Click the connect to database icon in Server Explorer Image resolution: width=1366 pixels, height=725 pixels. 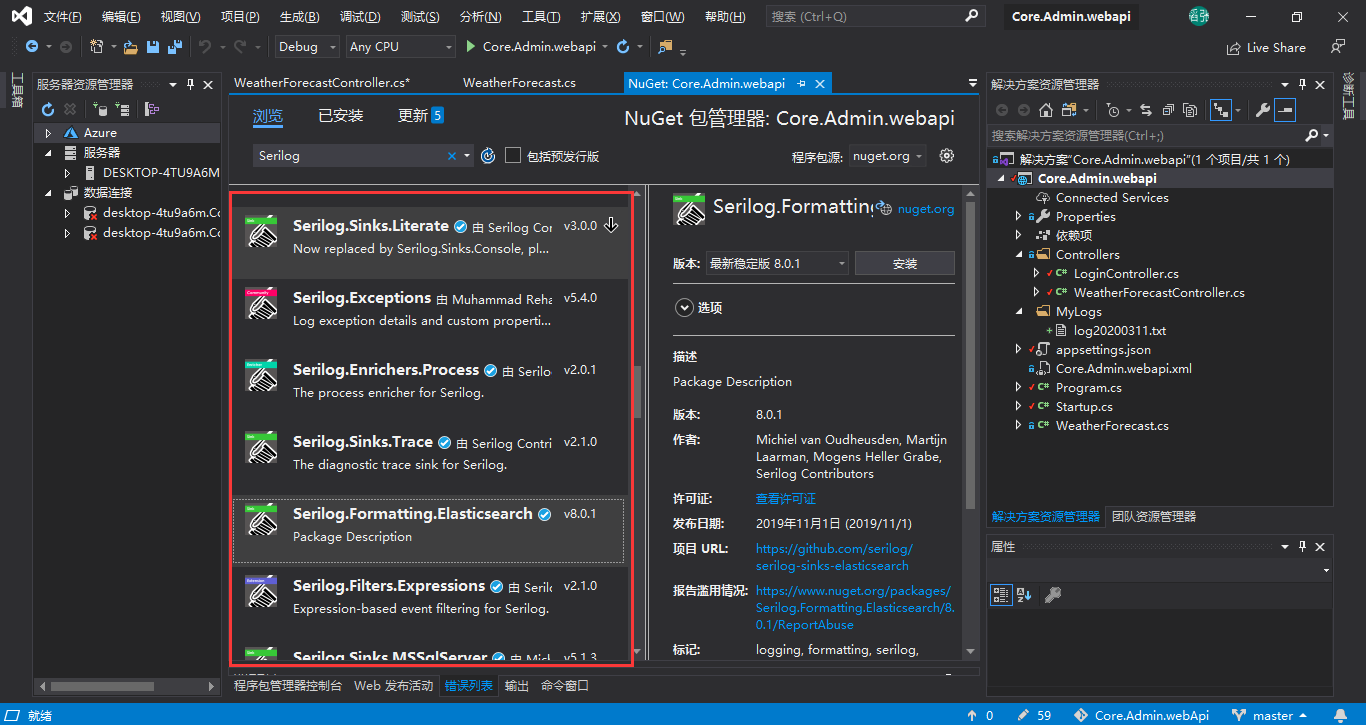[98, 109]
